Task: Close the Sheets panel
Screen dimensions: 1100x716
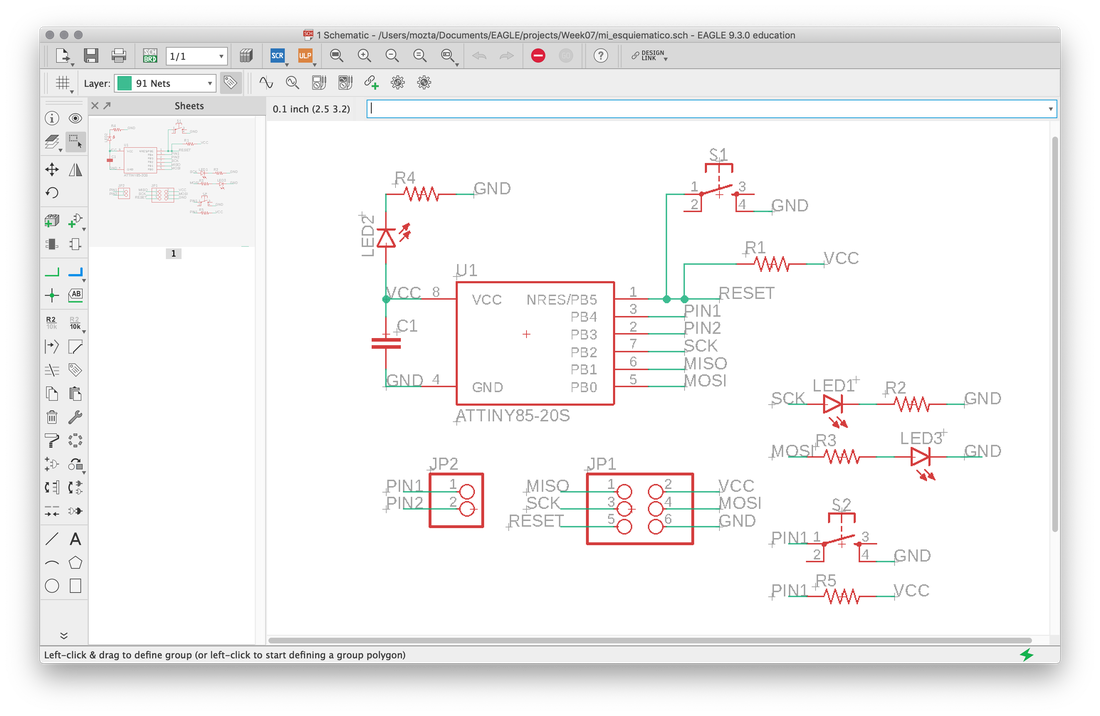Action: 95,106
